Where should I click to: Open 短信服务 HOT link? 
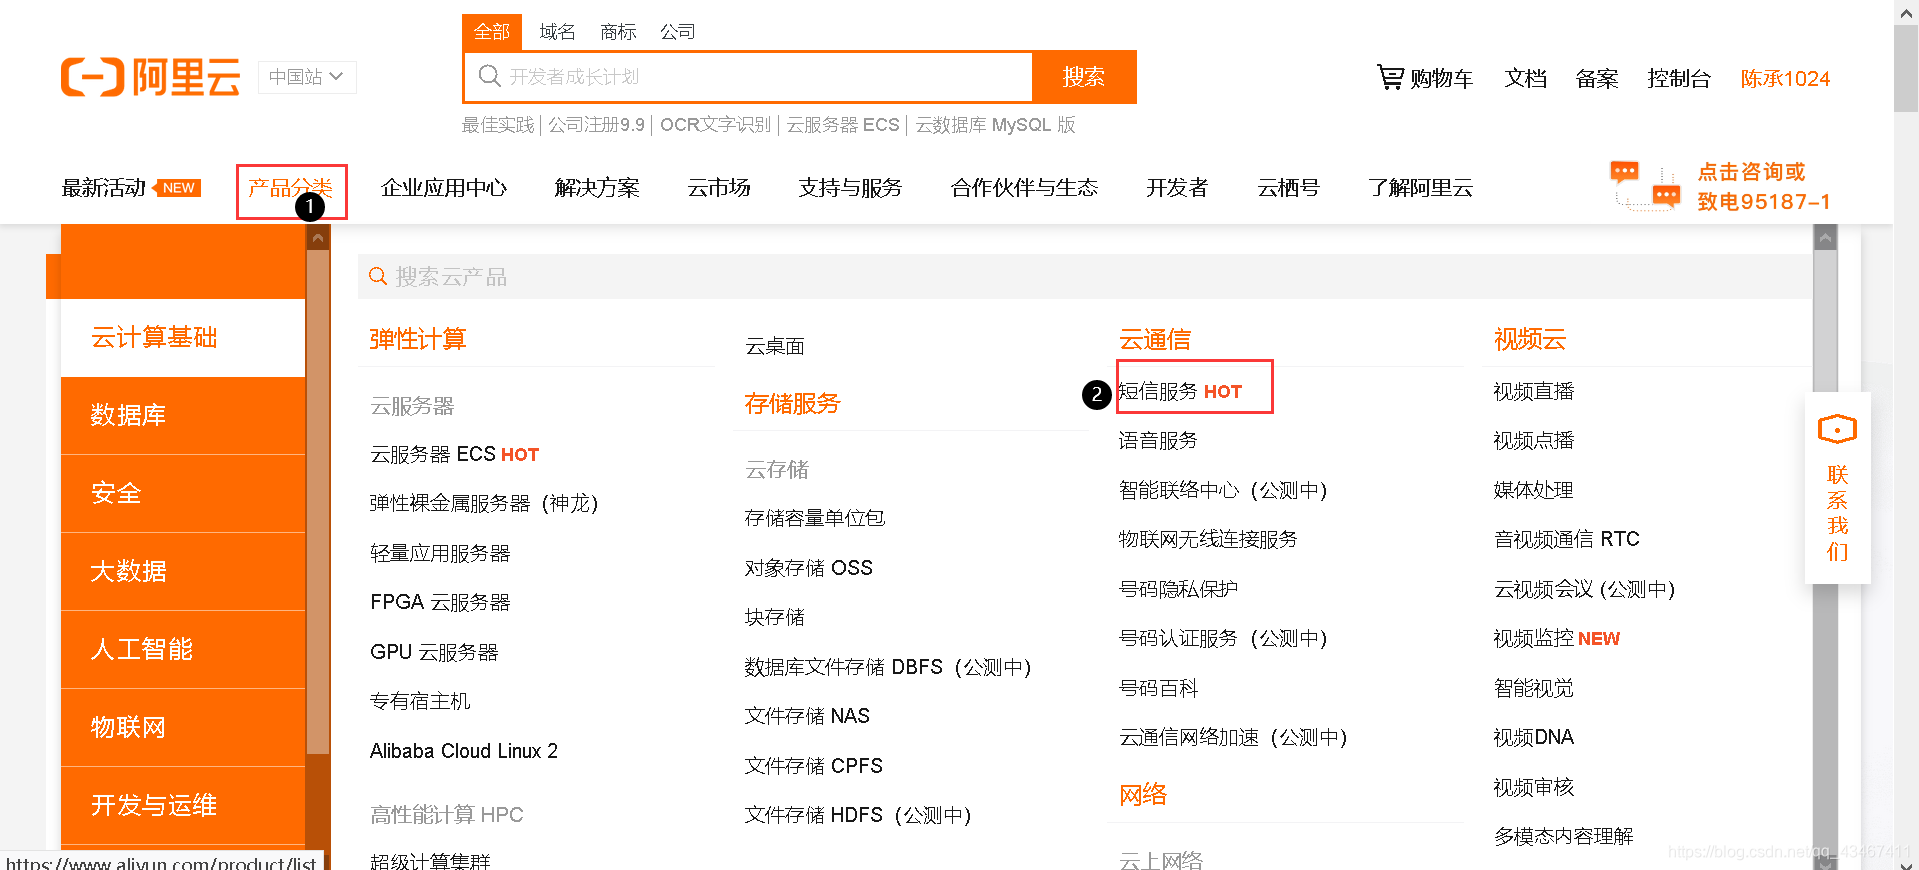1180,392
